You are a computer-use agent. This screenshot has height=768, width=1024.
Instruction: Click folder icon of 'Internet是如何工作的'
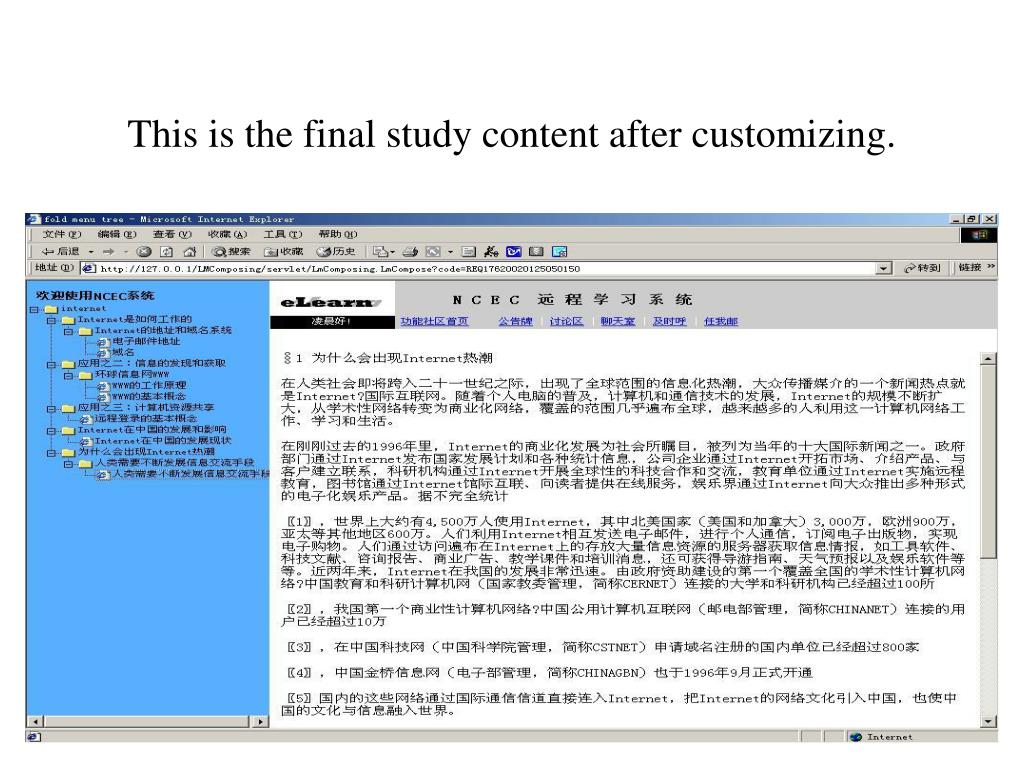tap(69, 320)
